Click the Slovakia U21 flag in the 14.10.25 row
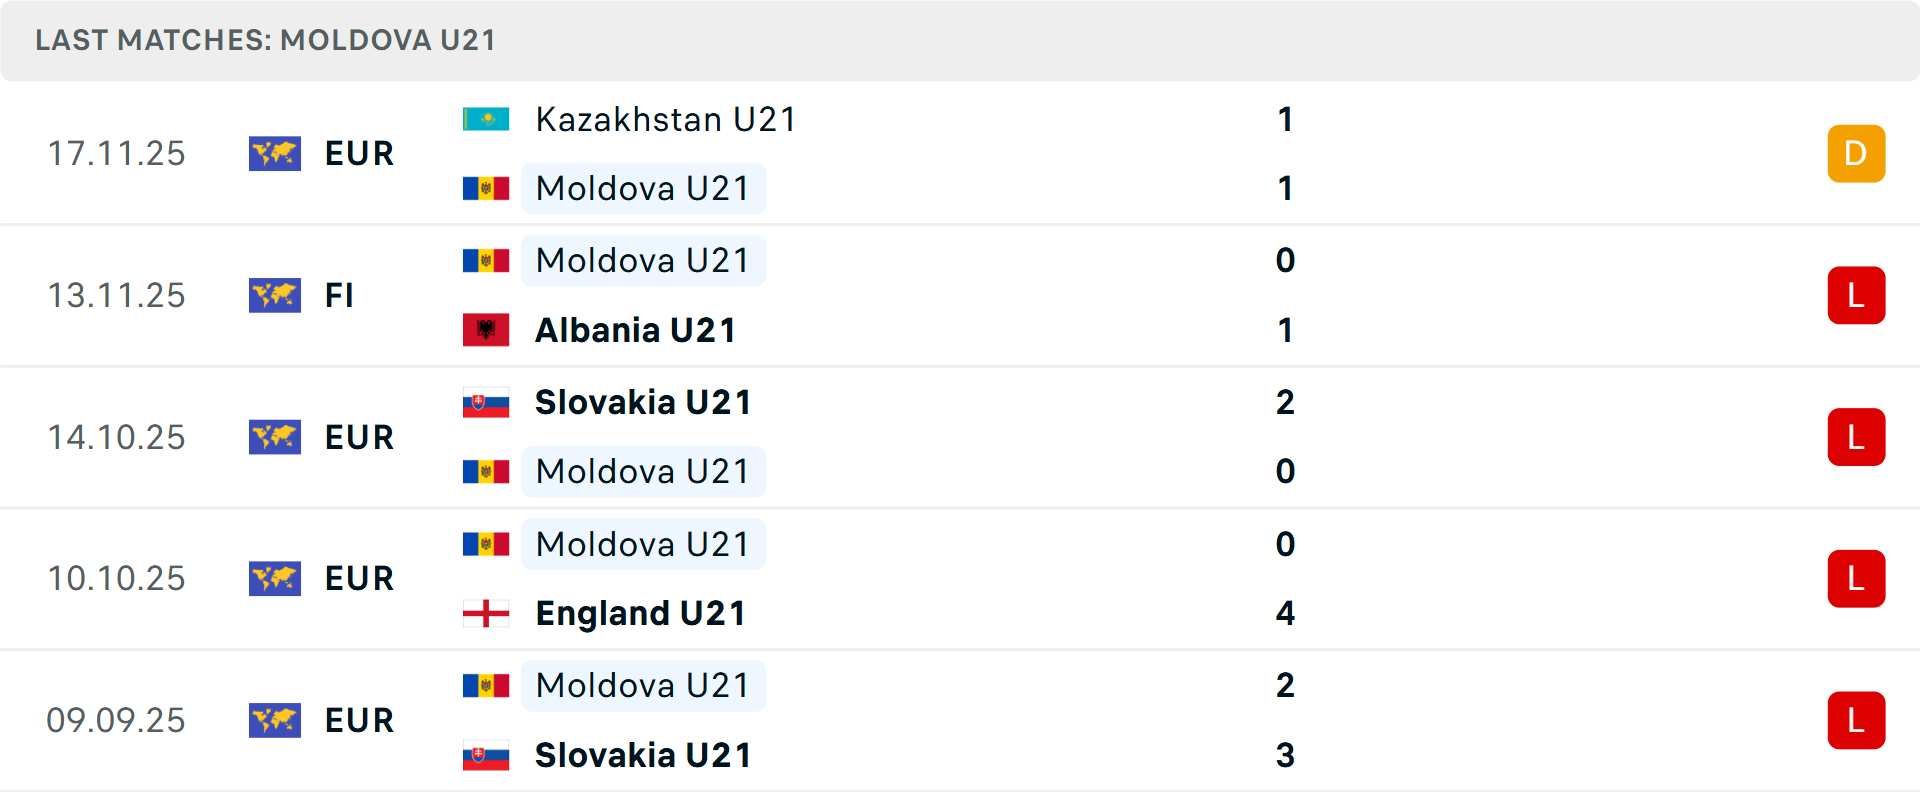The width and height of the screenshot is (1920, 792). 486,402
